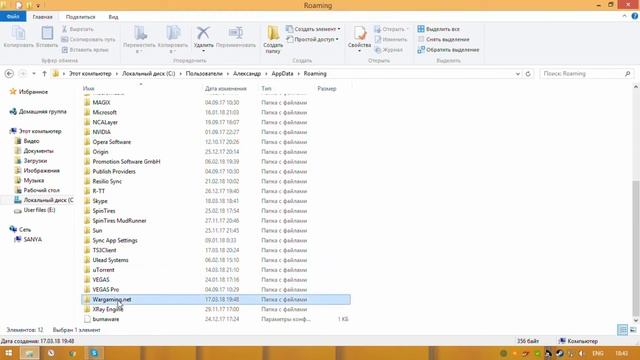Click Invert selection in the ribbon
This screenshot has width=640, height=360.
click(x=448, y=50)
